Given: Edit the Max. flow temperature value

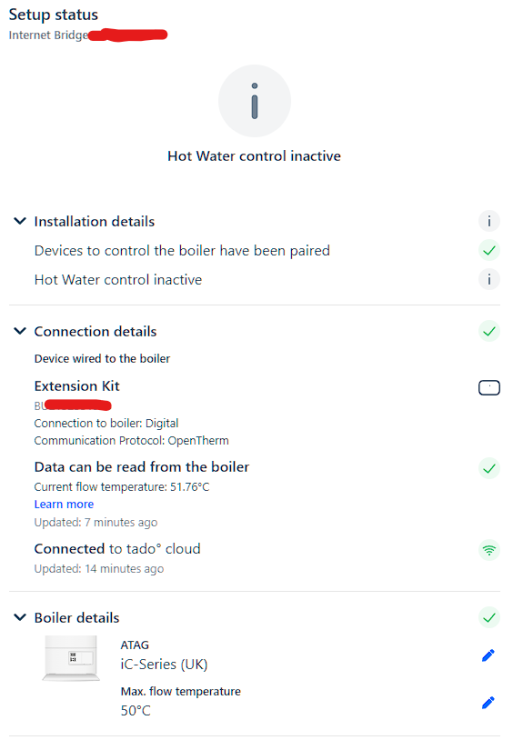Looking at the screenshot, I should (x=488, y=702).
